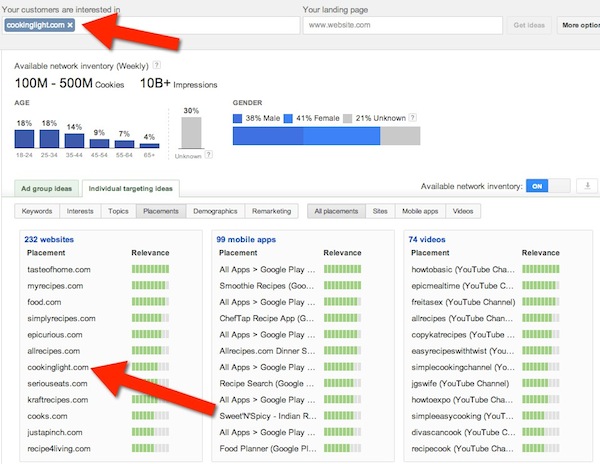Select kraftrecipes.com placement
Viewport: 600px width, 464px height.
[58, 400]
